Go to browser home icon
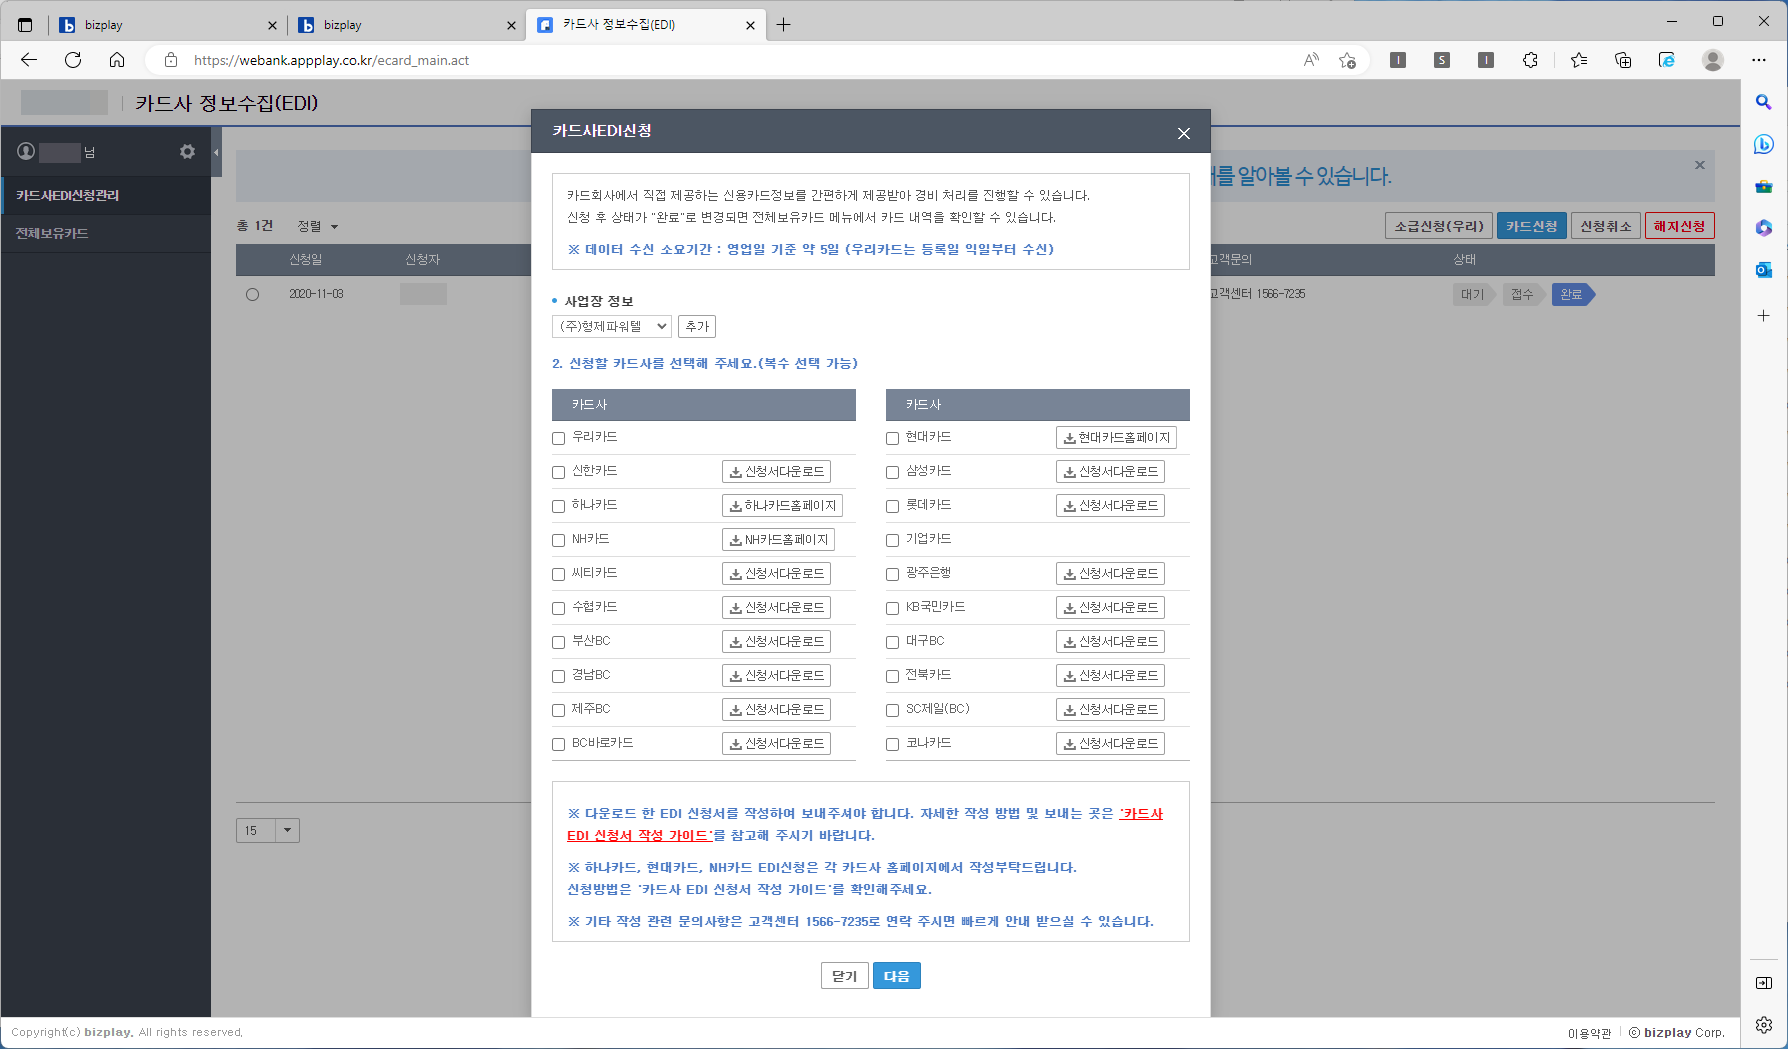This screenshot has width=1788, height=1049. (117, 60)
